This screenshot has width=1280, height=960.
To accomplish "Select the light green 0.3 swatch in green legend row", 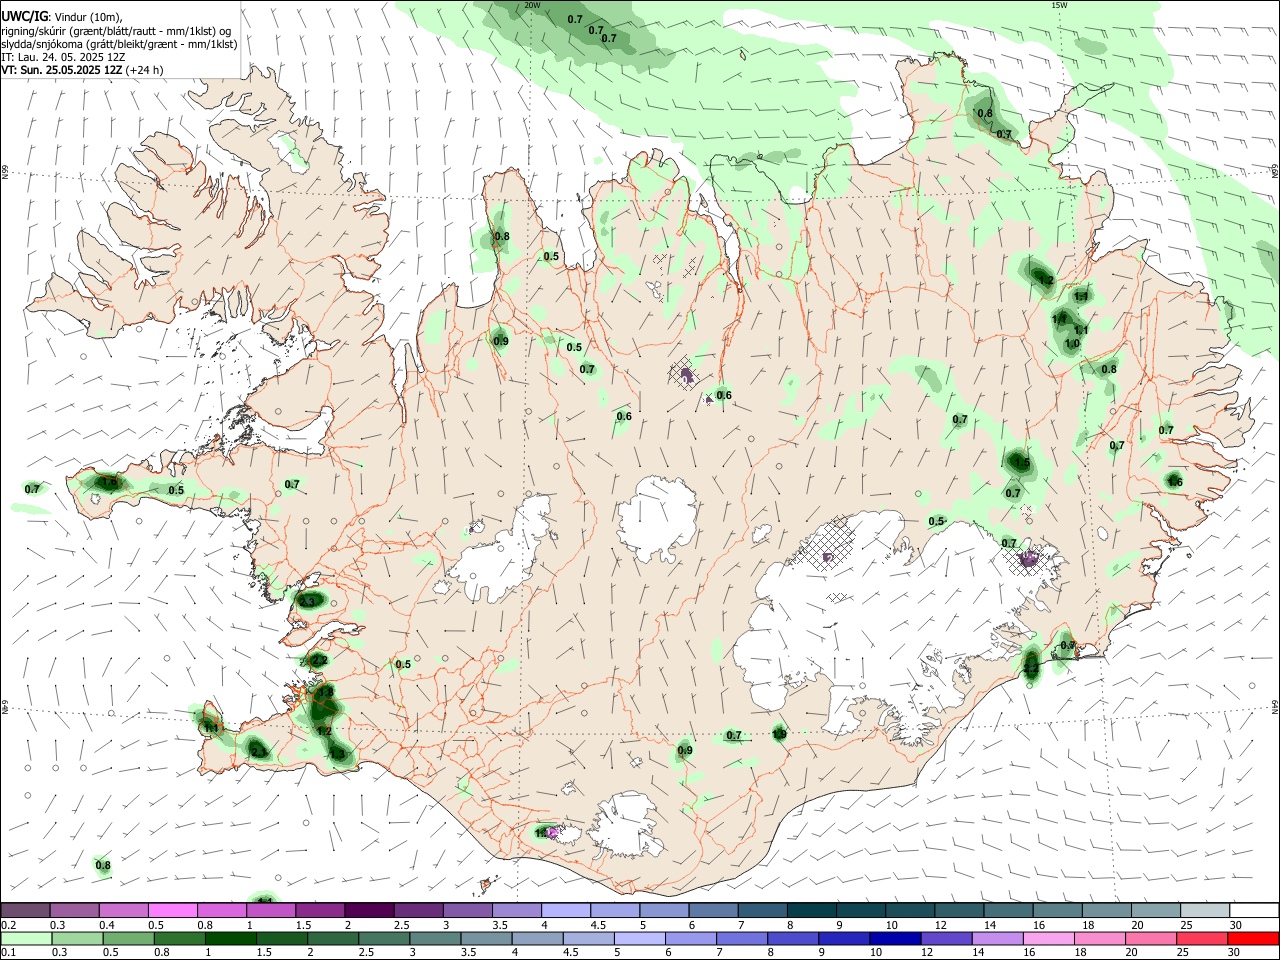I will pyautogui.click(x=77, y=938).
